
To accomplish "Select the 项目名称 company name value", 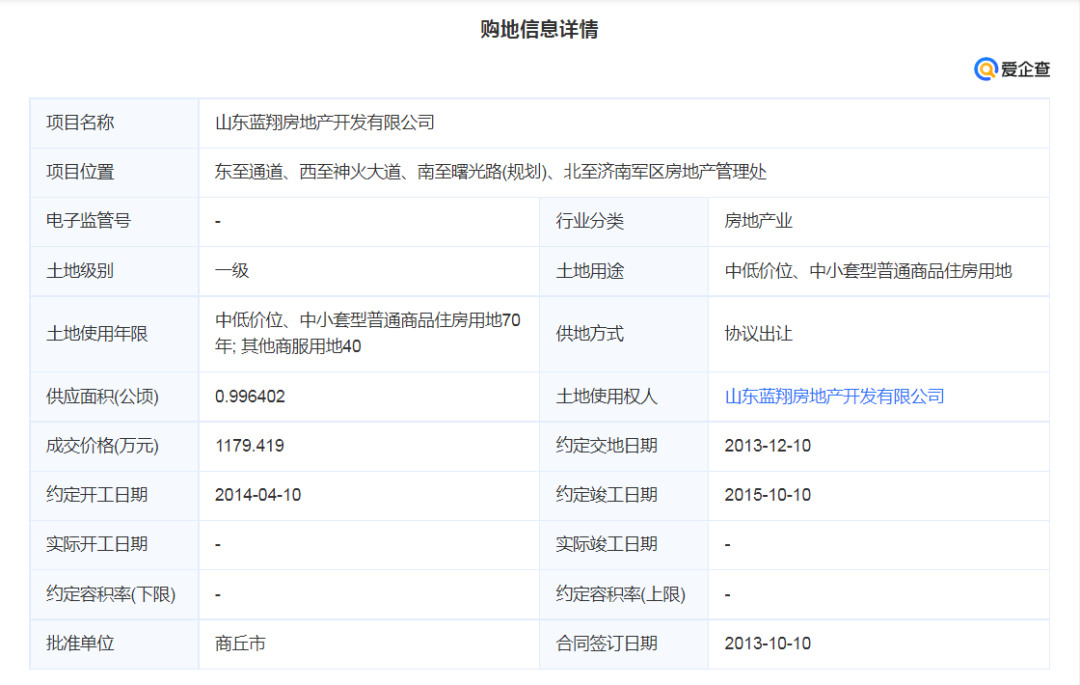I will (x=325, y=123).
